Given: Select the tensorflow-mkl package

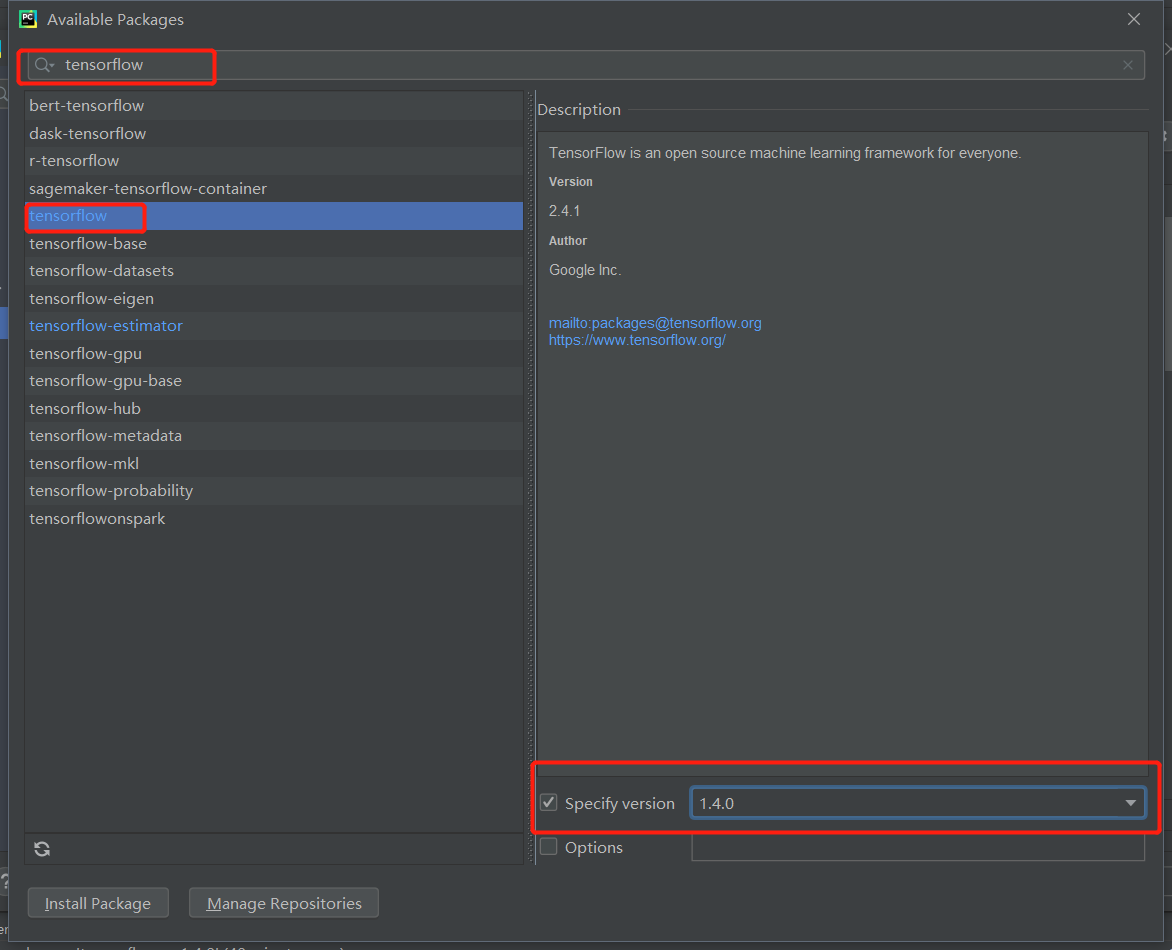Looking at the screenshot, I should tap(274, 463).
